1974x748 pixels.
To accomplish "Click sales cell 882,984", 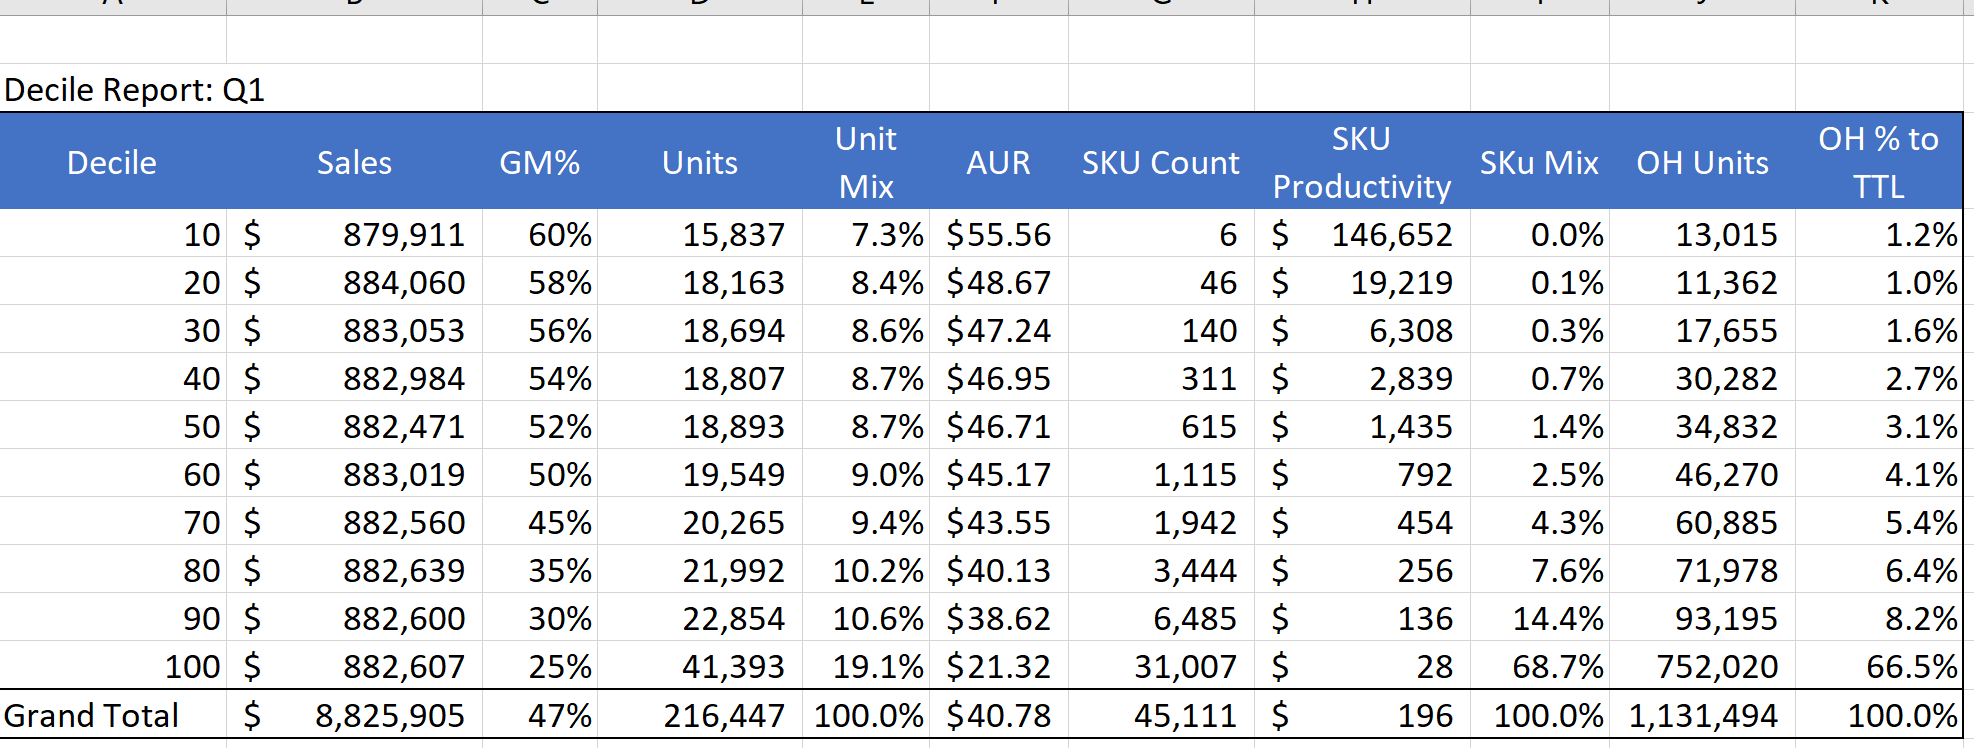I will tap(355, 378).
